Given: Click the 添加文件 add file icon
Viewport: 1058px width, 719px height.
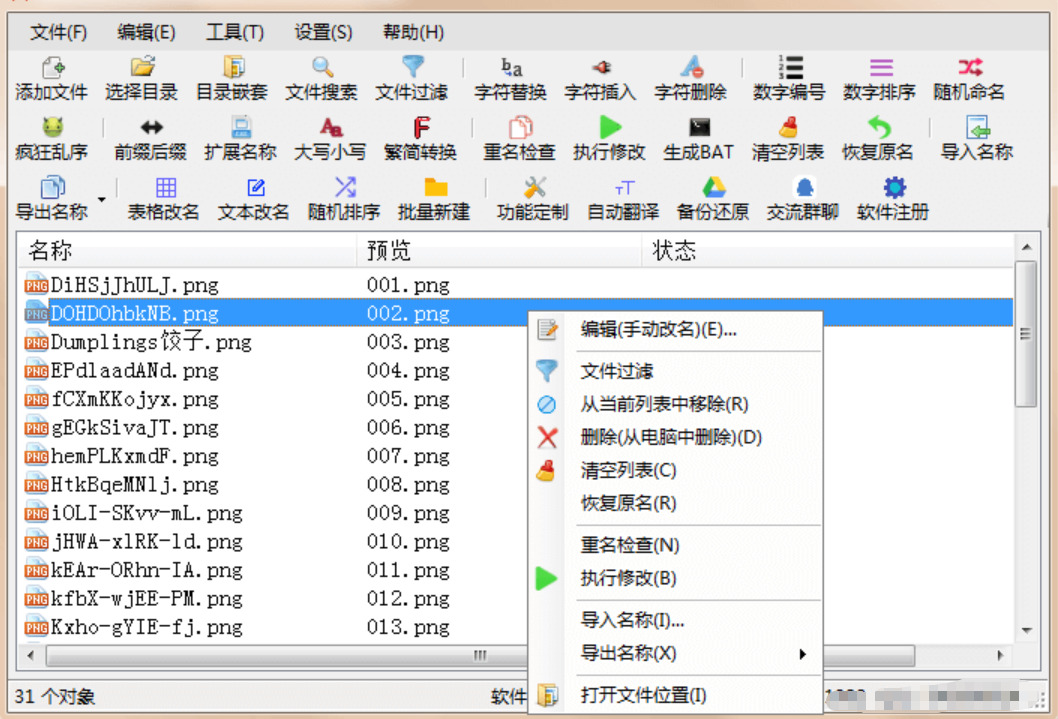Looking at the screenshot, I should 52,67.
